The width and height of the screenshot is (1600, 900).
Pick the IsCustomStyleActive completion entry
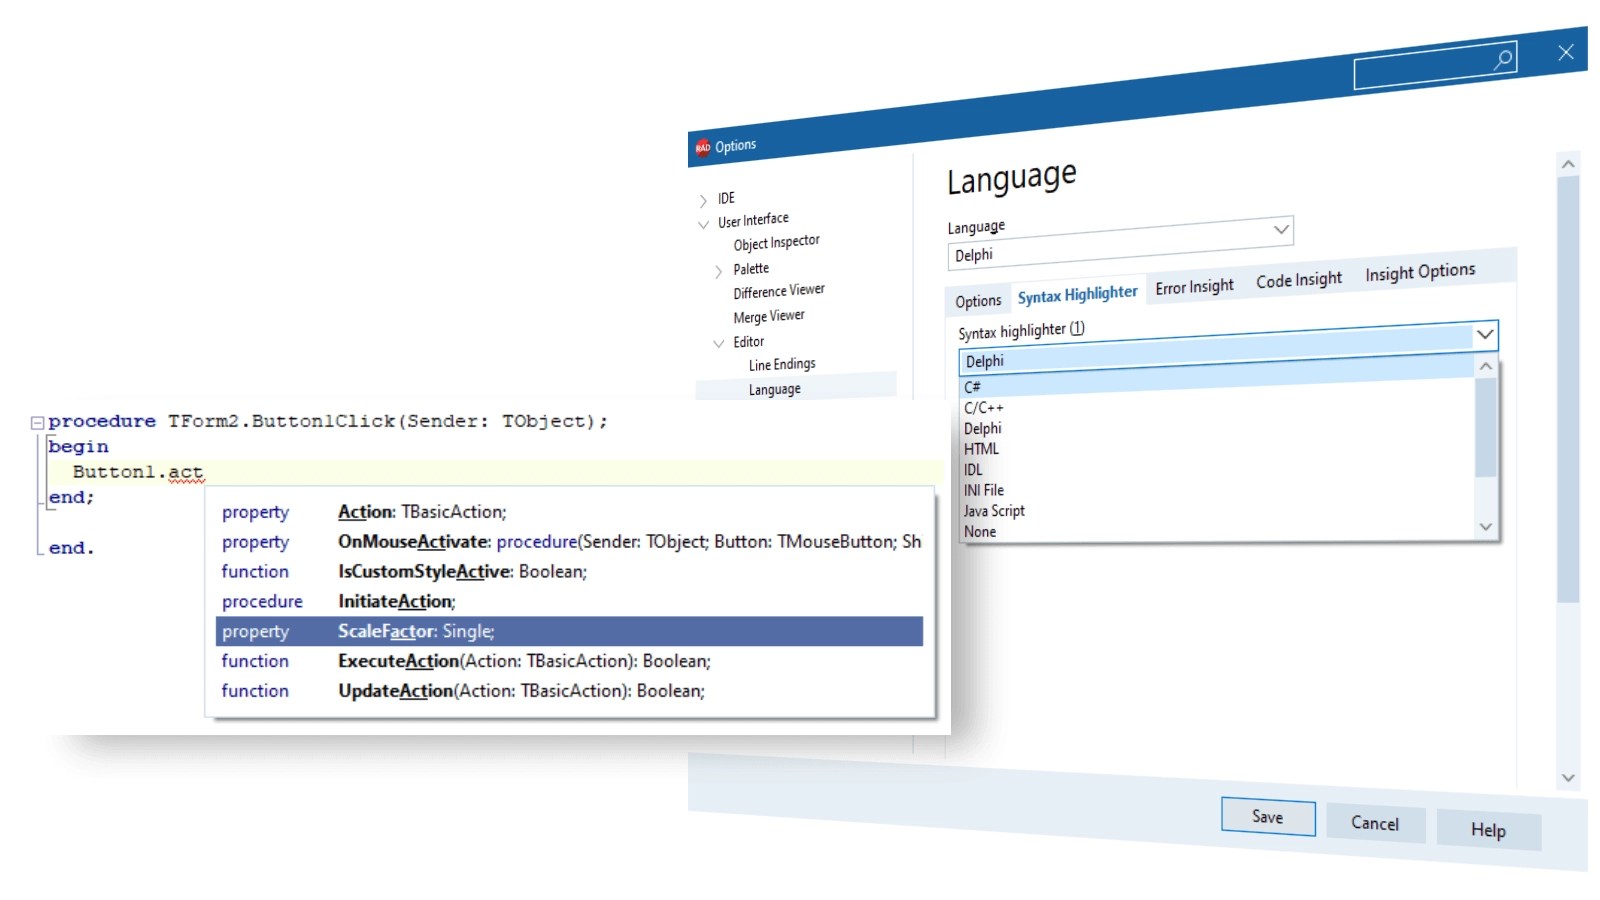click(x=569, y=572)
